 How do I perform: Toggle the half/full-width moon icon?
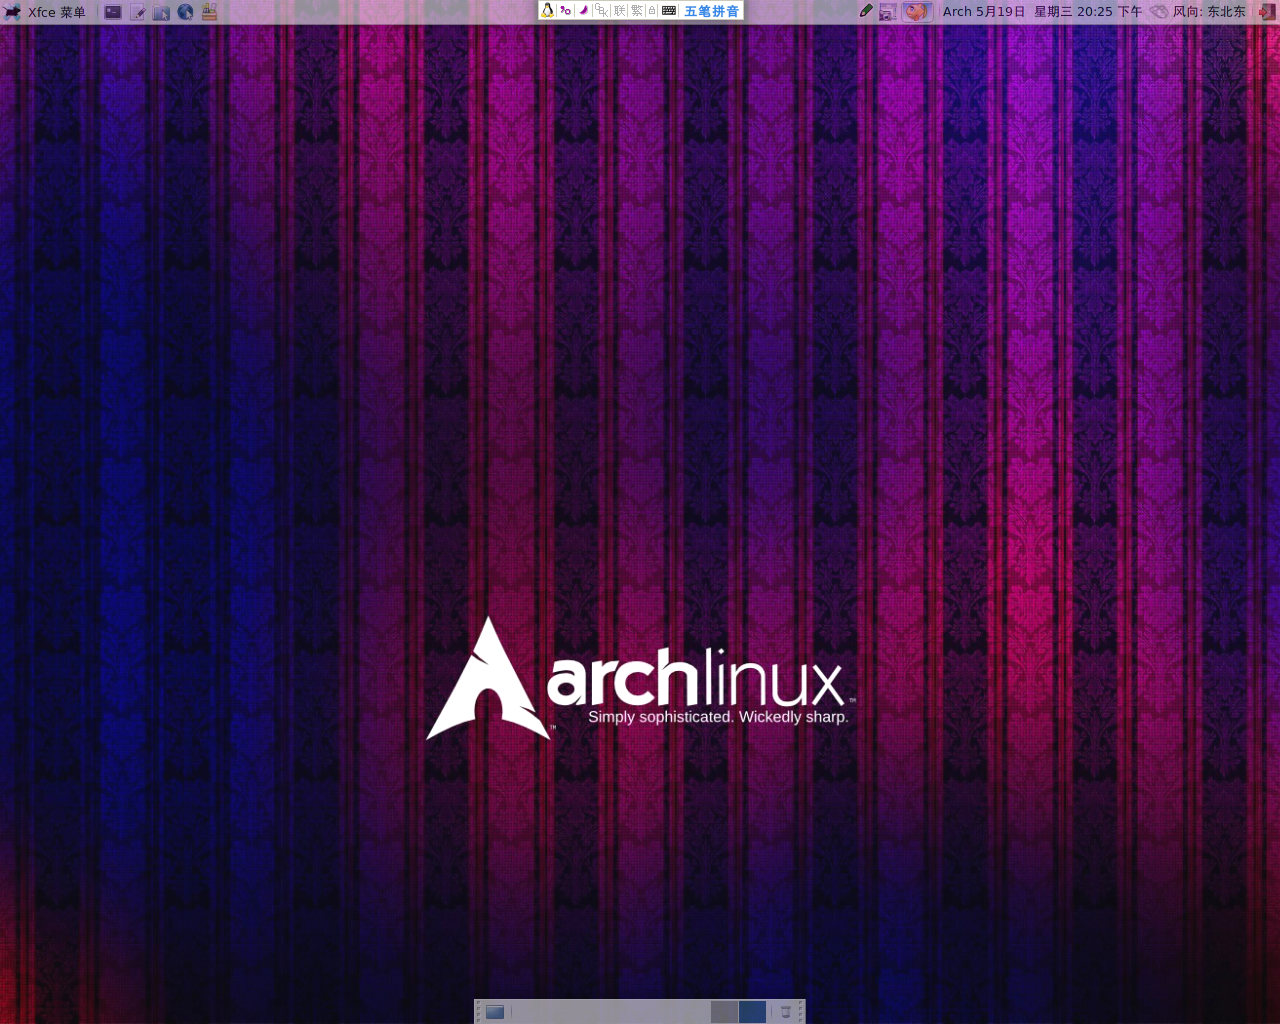[583, 11]
